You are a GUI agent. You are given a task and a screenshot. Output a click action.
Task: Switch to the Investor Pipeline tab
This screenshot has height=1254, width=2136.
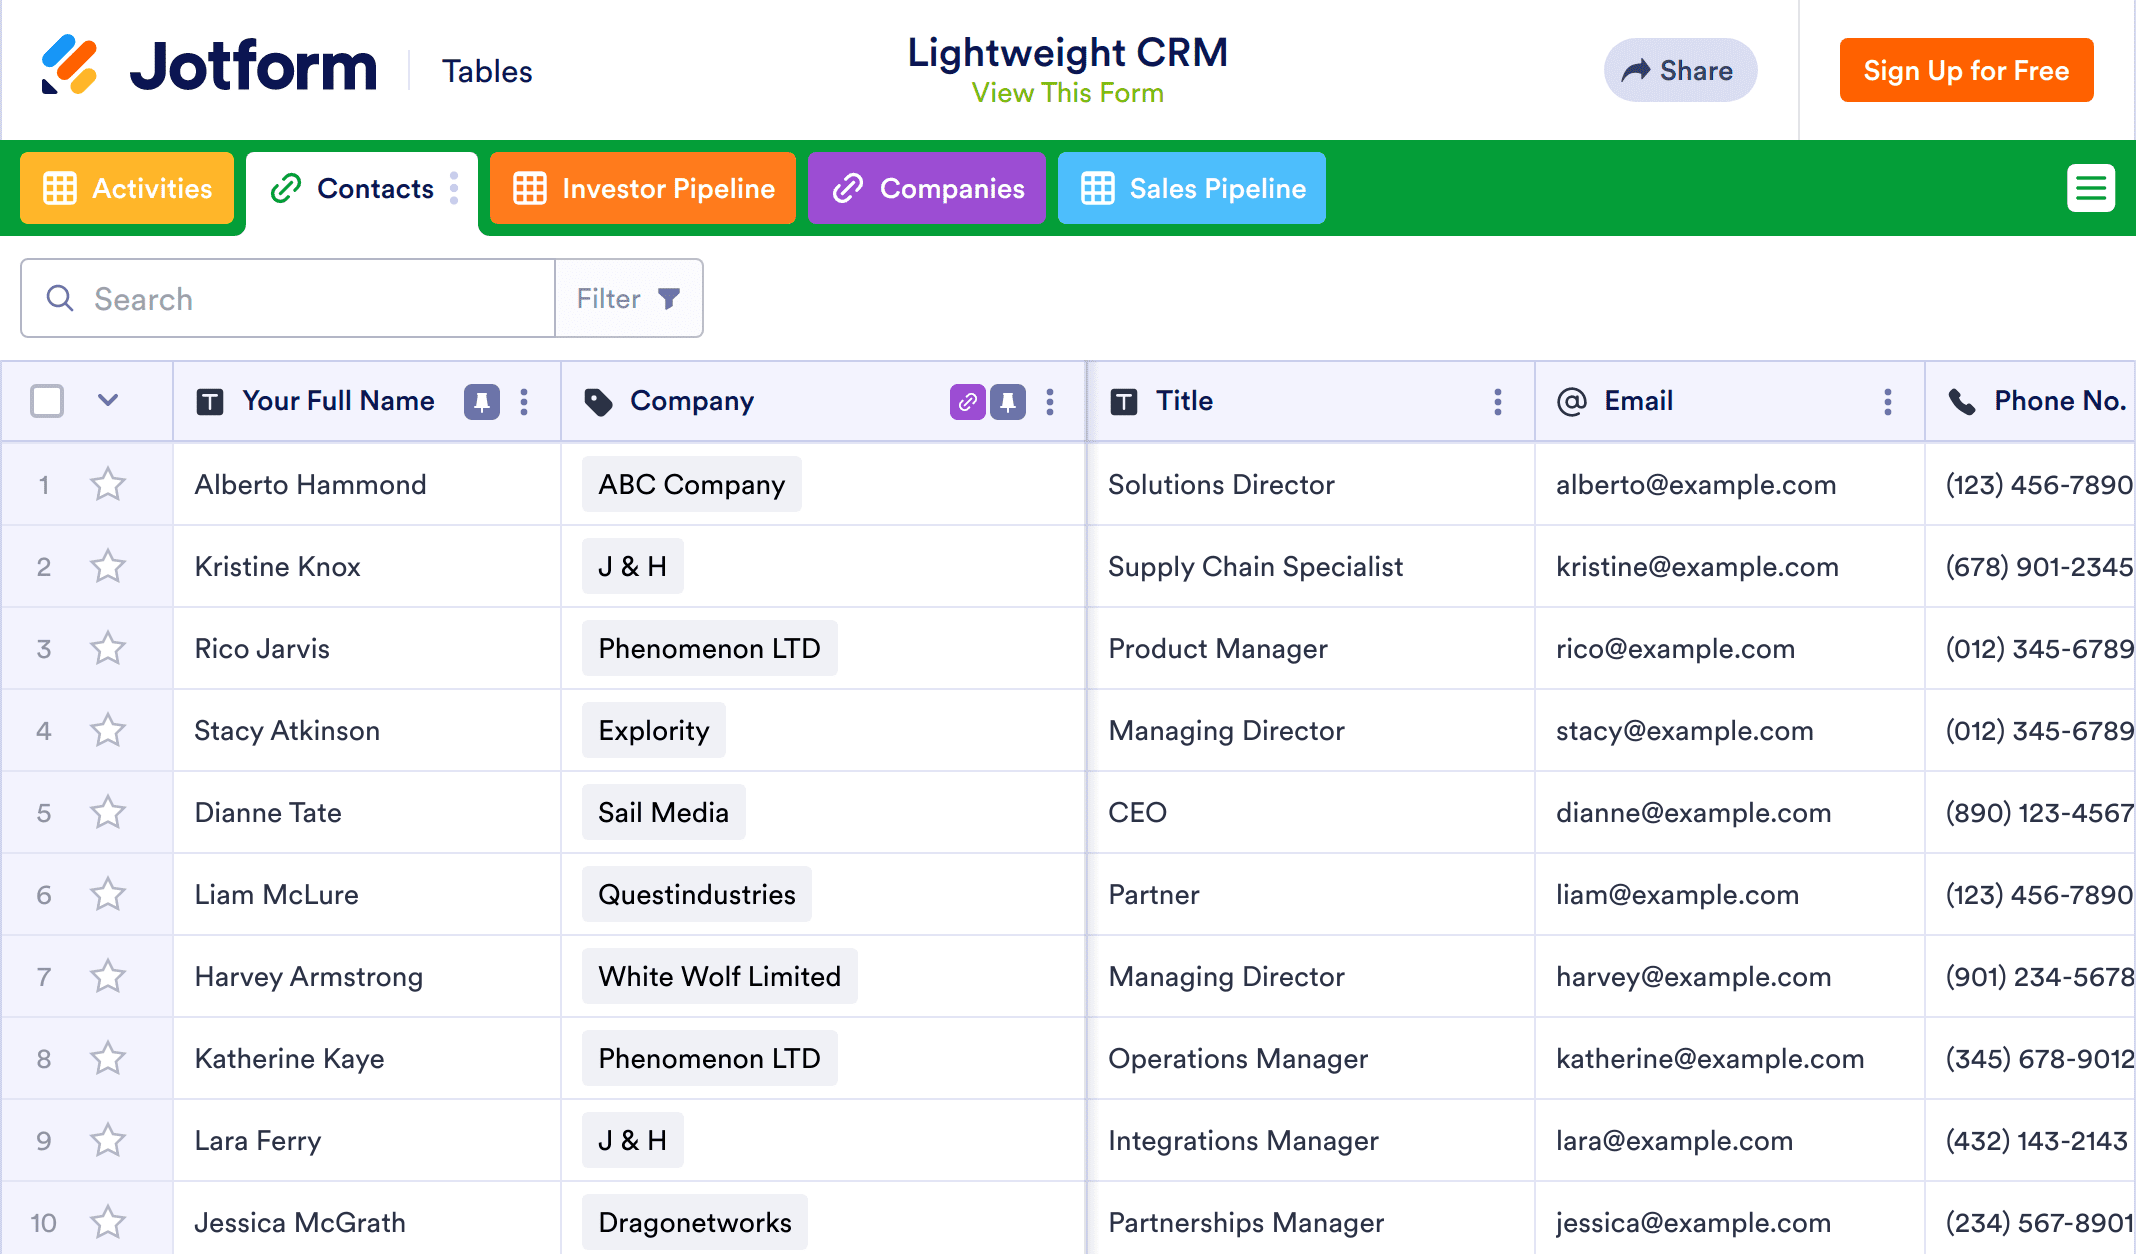(643, 188)
